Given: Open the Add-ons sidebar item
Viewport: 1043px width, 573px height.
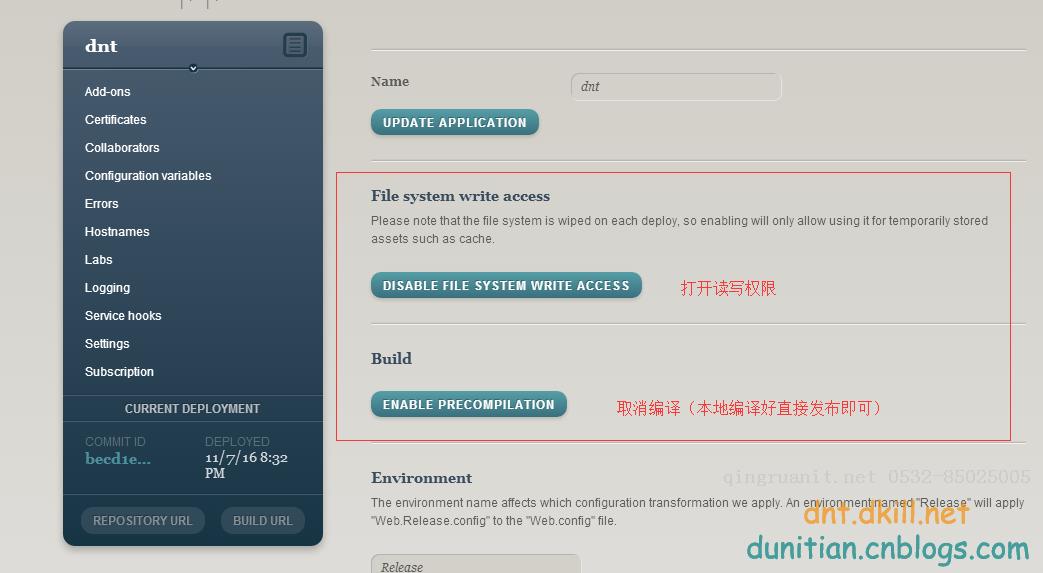Looking at the screenshot, I should (x=107, y=92).
